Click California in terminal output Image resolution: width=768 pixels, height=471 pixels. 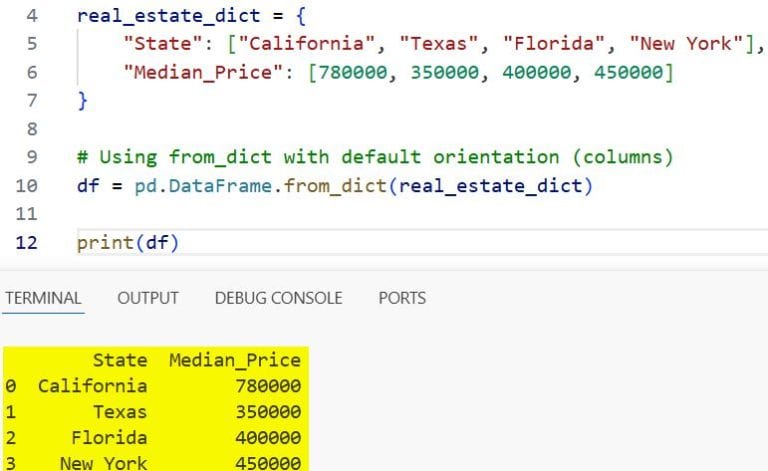93,386
